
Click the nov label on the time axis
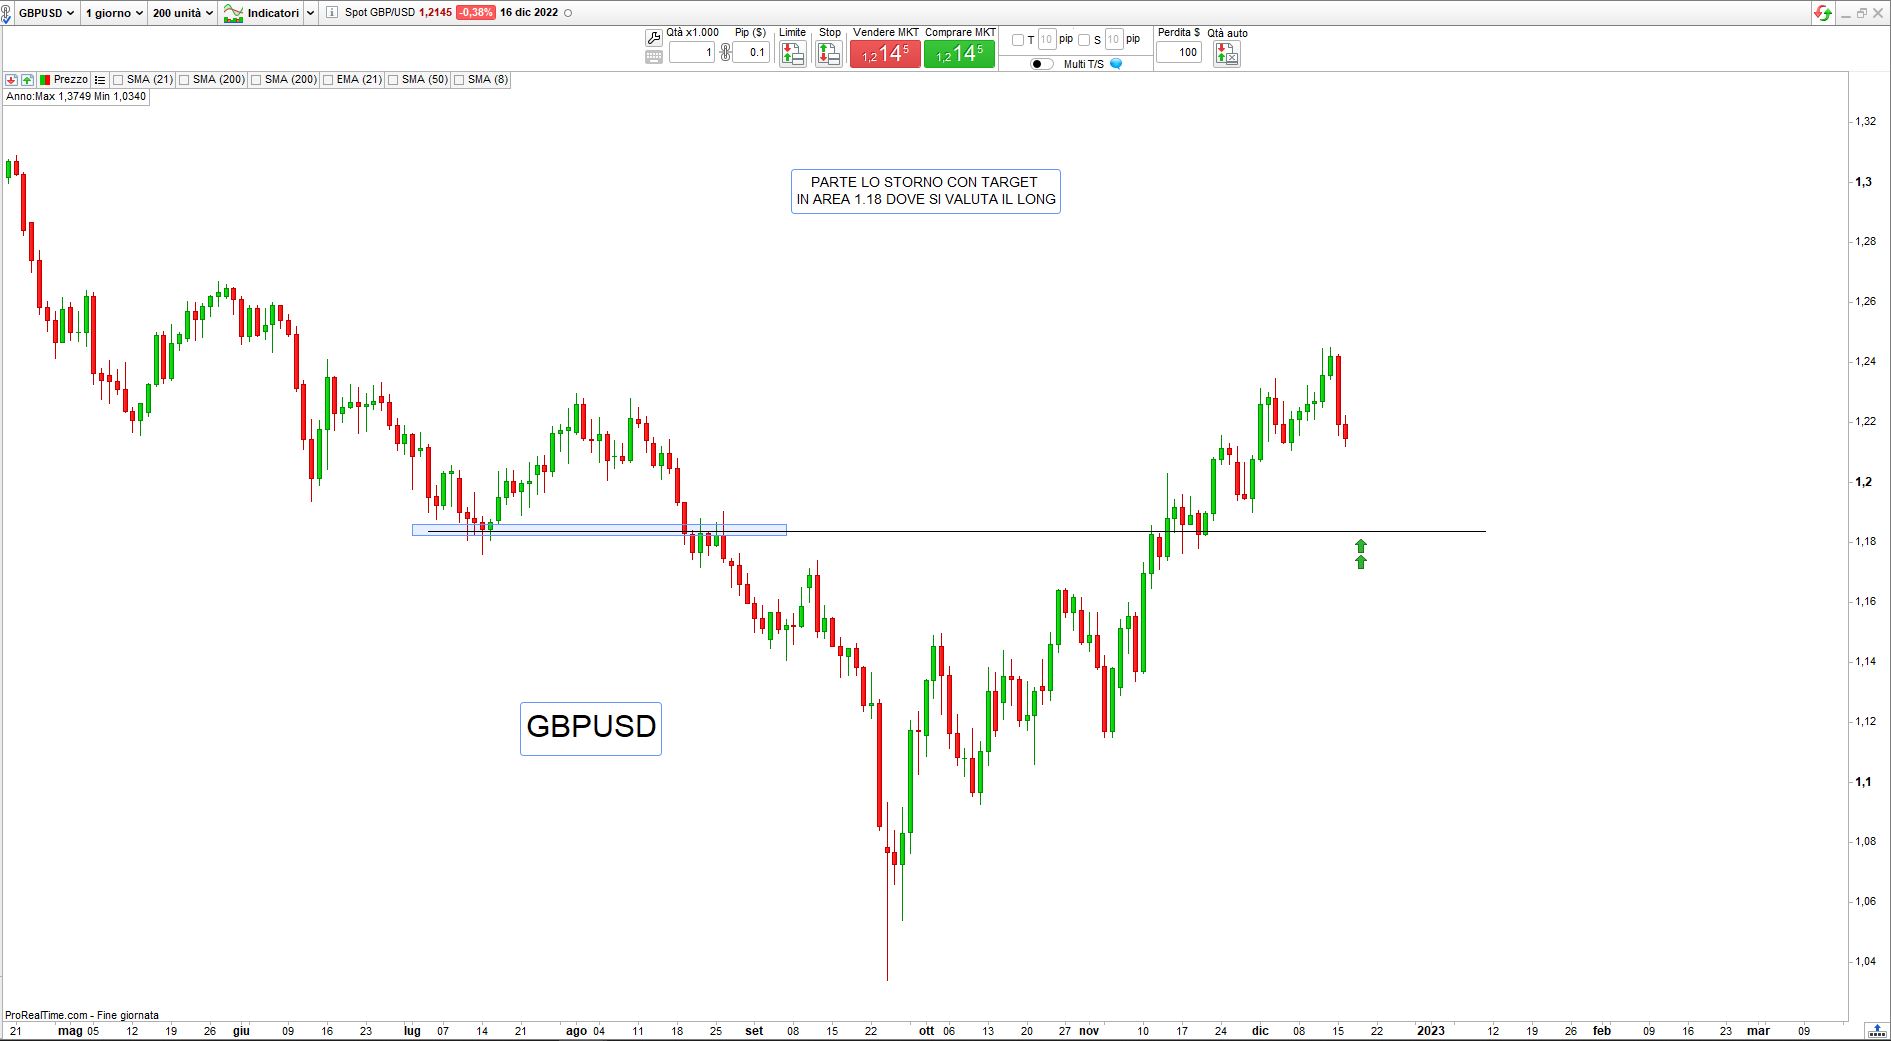tap(1089, 1031)
